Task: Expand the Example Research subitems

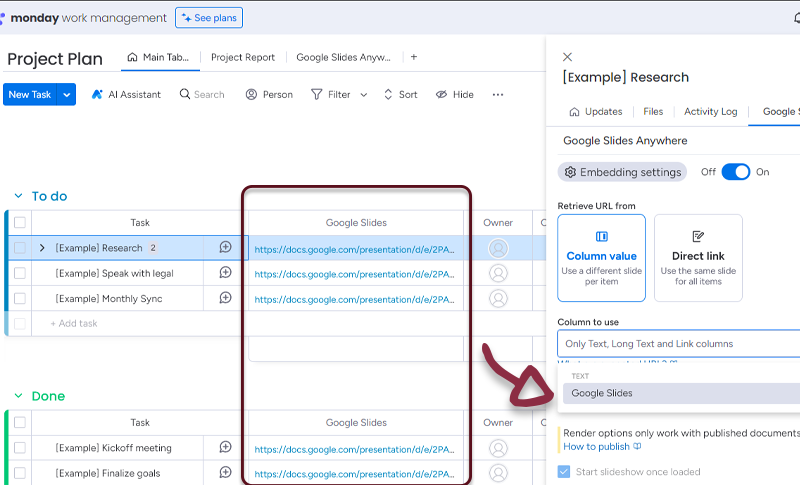Action: pyautogui.click(x=42, y=248)
